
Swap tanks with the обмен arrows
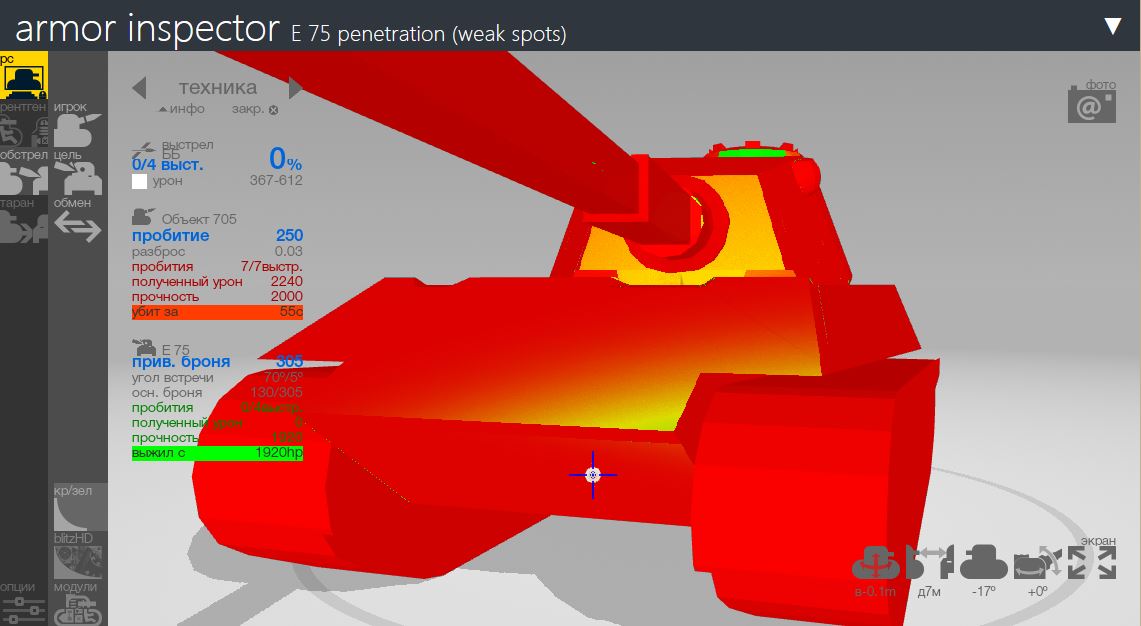pyautogui.click(x=78, y=221)
